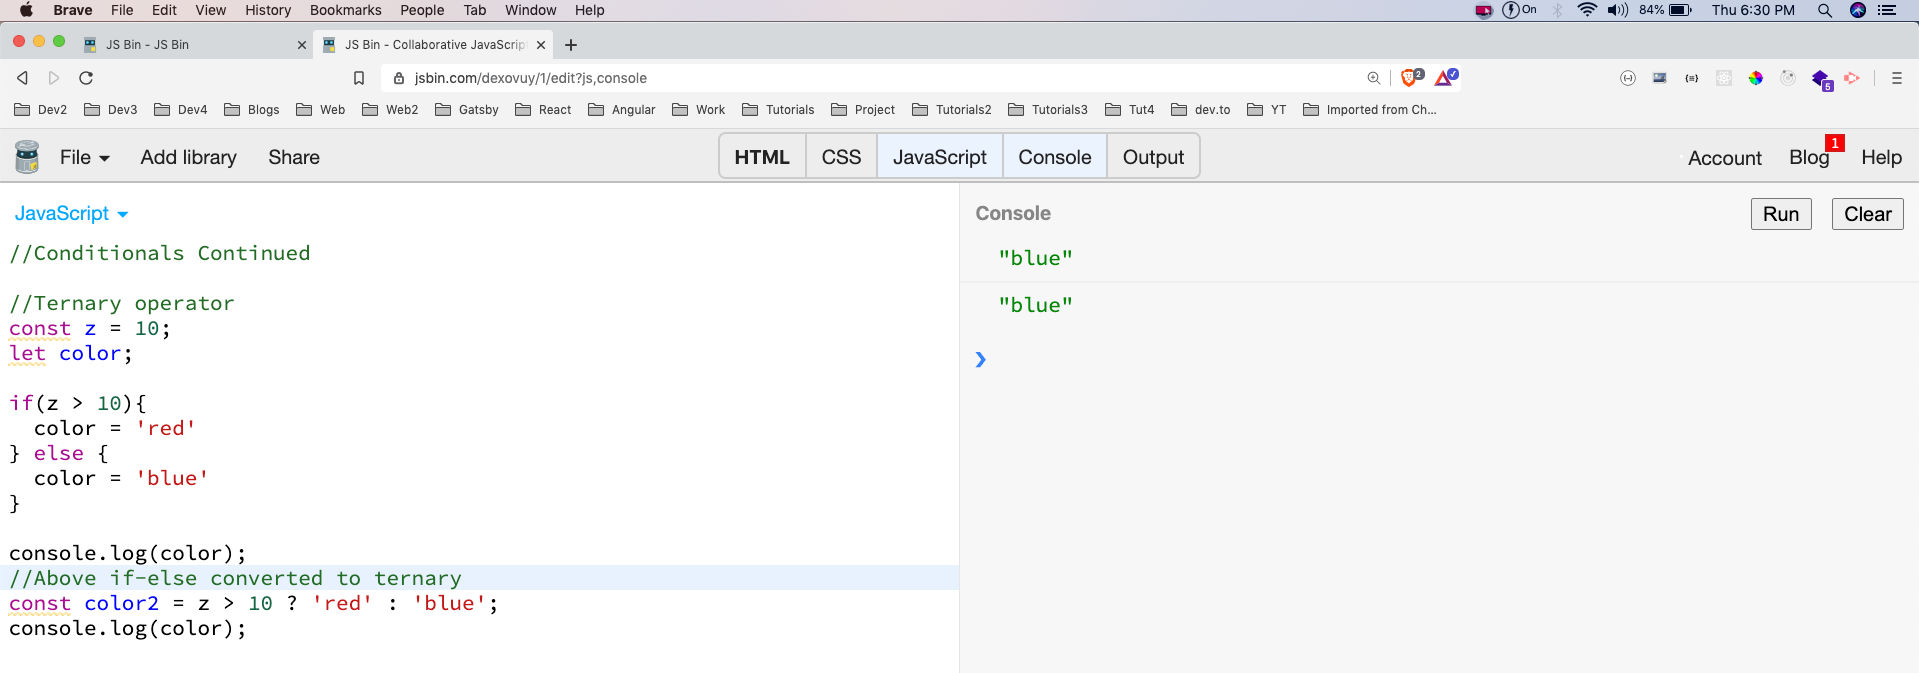Open the JS Bin Help link
The height and width of the screenshot is (673, 1919).
[x=1881, y=158]
